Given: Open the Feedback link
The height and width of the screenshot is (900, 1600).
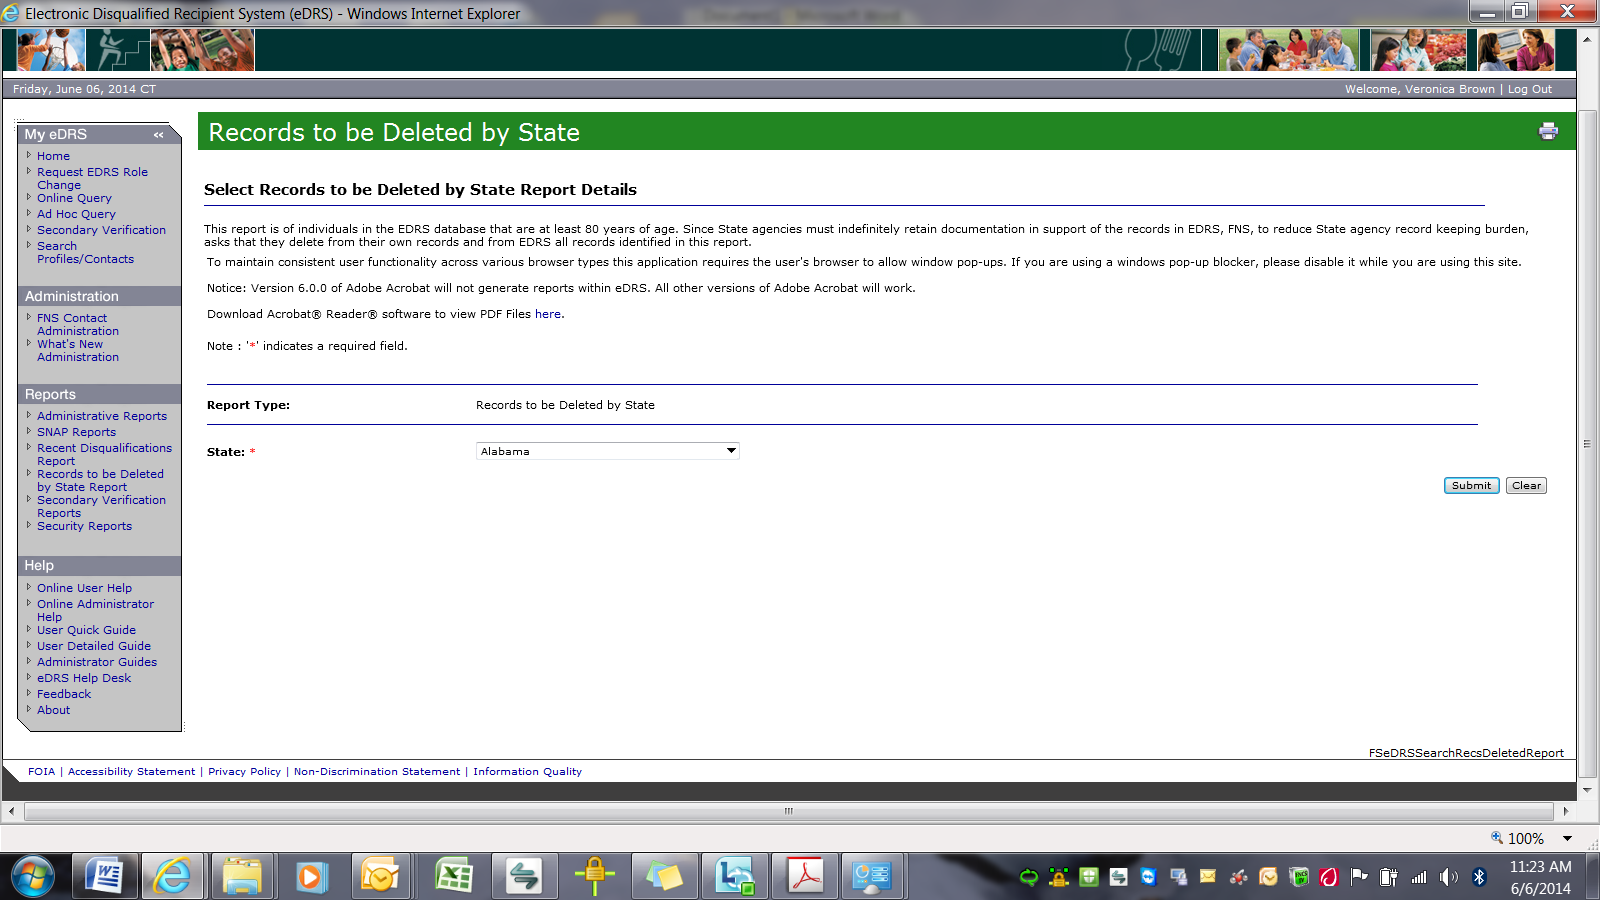Looking at the screenshot, I should click(64, 694).
